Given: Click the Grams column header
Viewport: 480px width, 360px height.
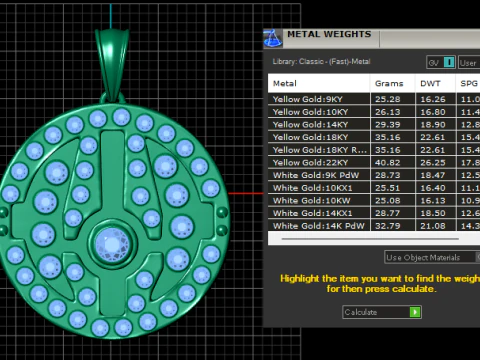Looking at the screenshot, I should click(x=393, y=83).
